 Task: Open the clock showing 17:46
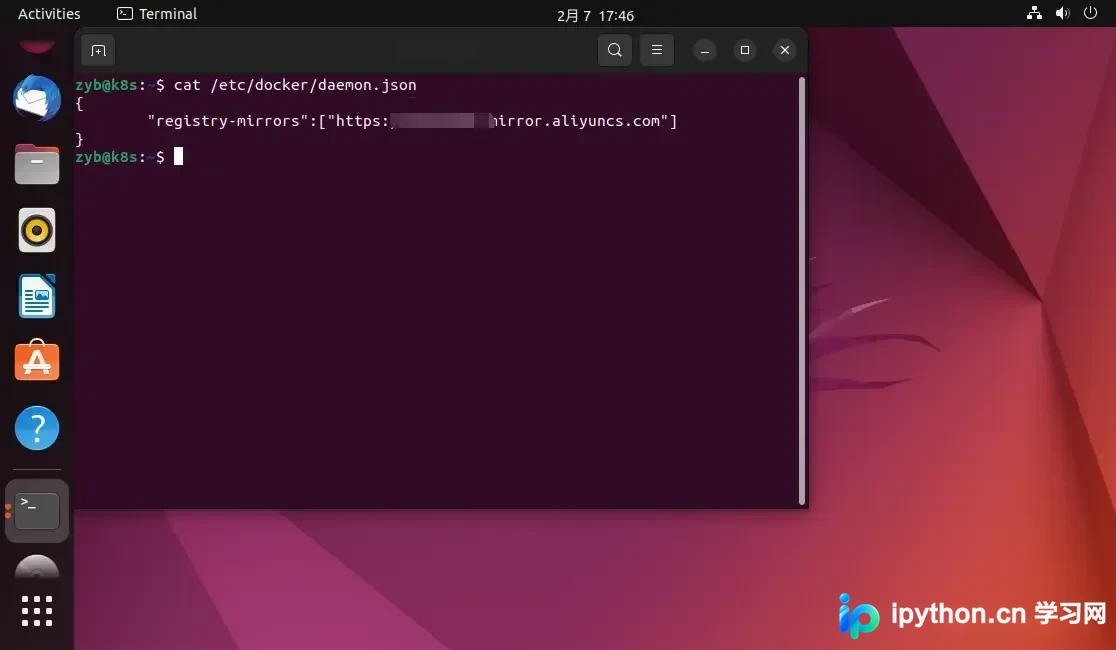[595, 15]
